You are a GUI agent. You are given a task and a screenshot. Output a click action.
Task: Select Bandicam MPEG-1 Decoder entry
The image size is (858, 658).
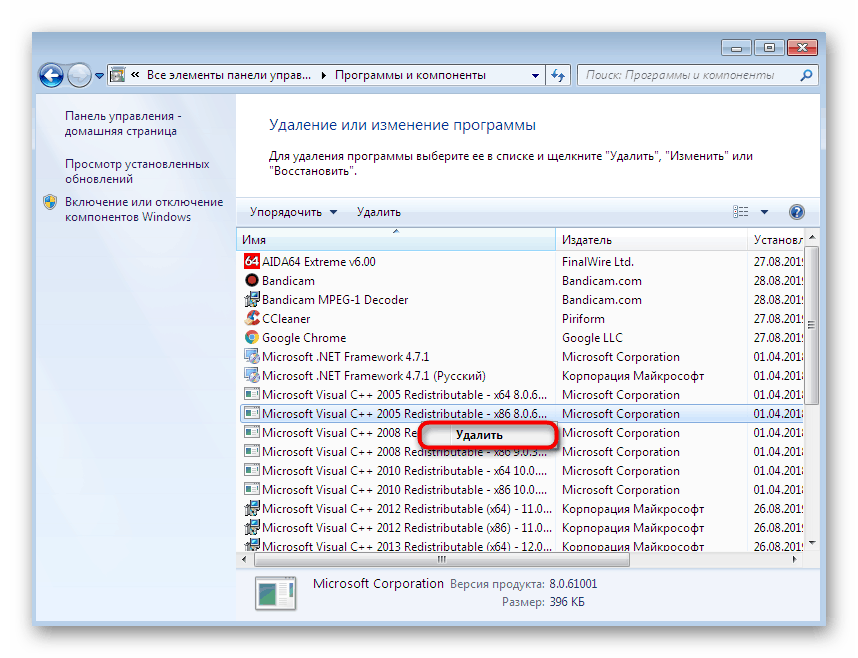[335, 299]
